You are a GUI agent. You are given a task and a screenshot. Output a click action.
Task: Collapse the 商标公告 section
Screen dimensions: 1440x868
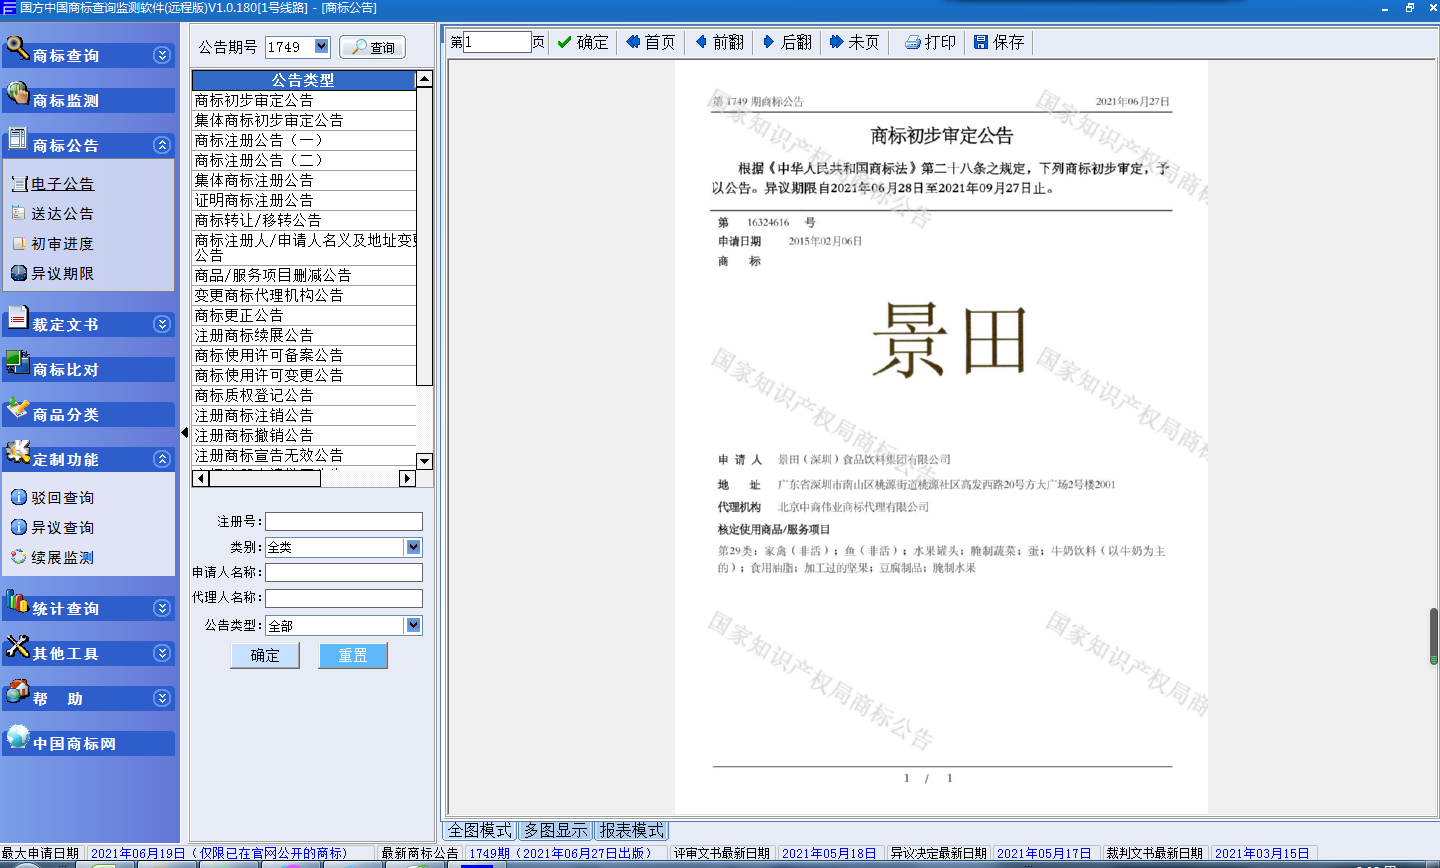point(162,145)
